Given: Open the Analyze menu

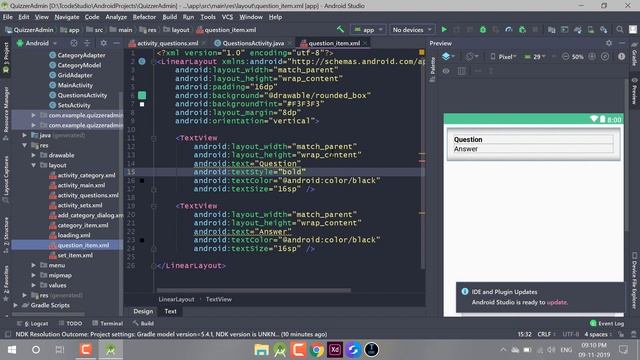Looking at the screenshot, I should click(x=116, y=17).
